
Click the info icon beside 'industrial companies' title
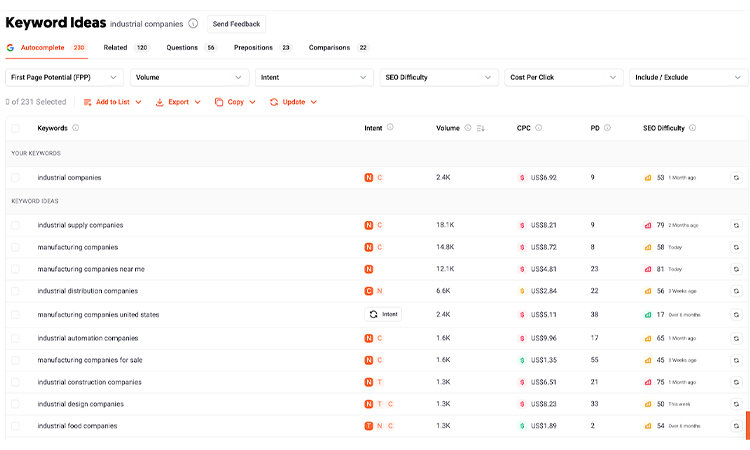click(x=193, y=23)
